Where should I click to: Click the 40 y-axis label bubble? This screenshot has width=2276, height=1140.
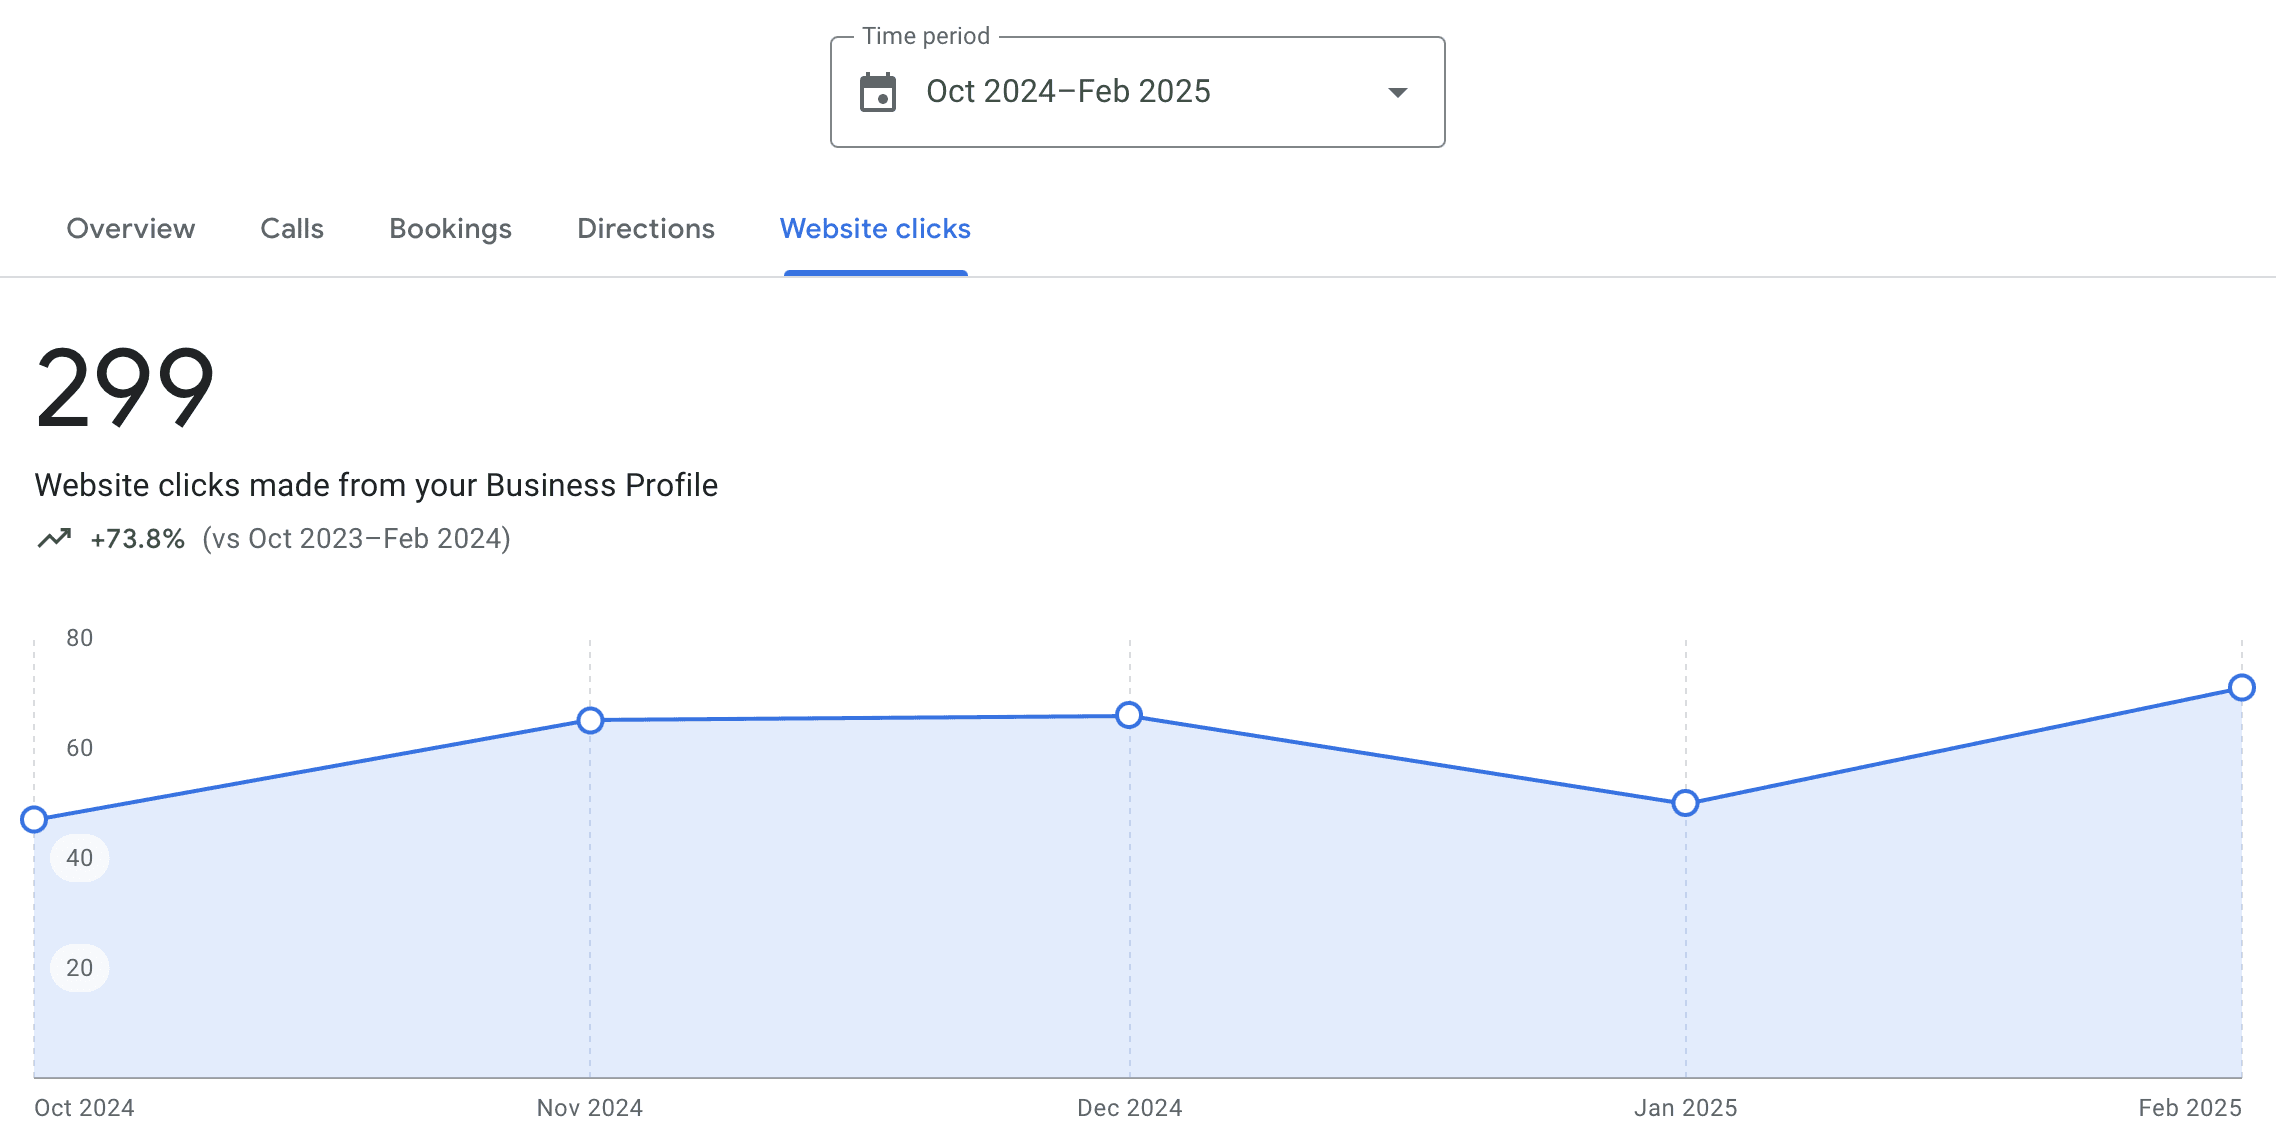tap(80, 858)
